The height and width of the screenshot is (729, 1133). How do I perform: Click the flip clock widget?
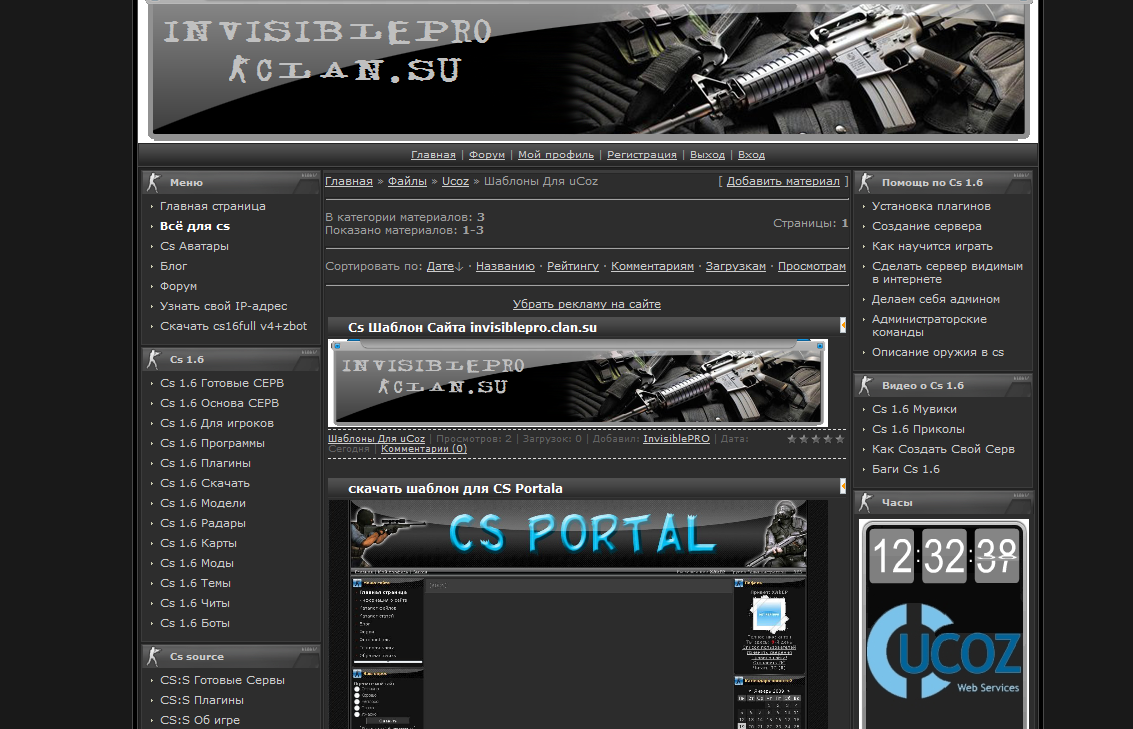click(x=944, y=555)
